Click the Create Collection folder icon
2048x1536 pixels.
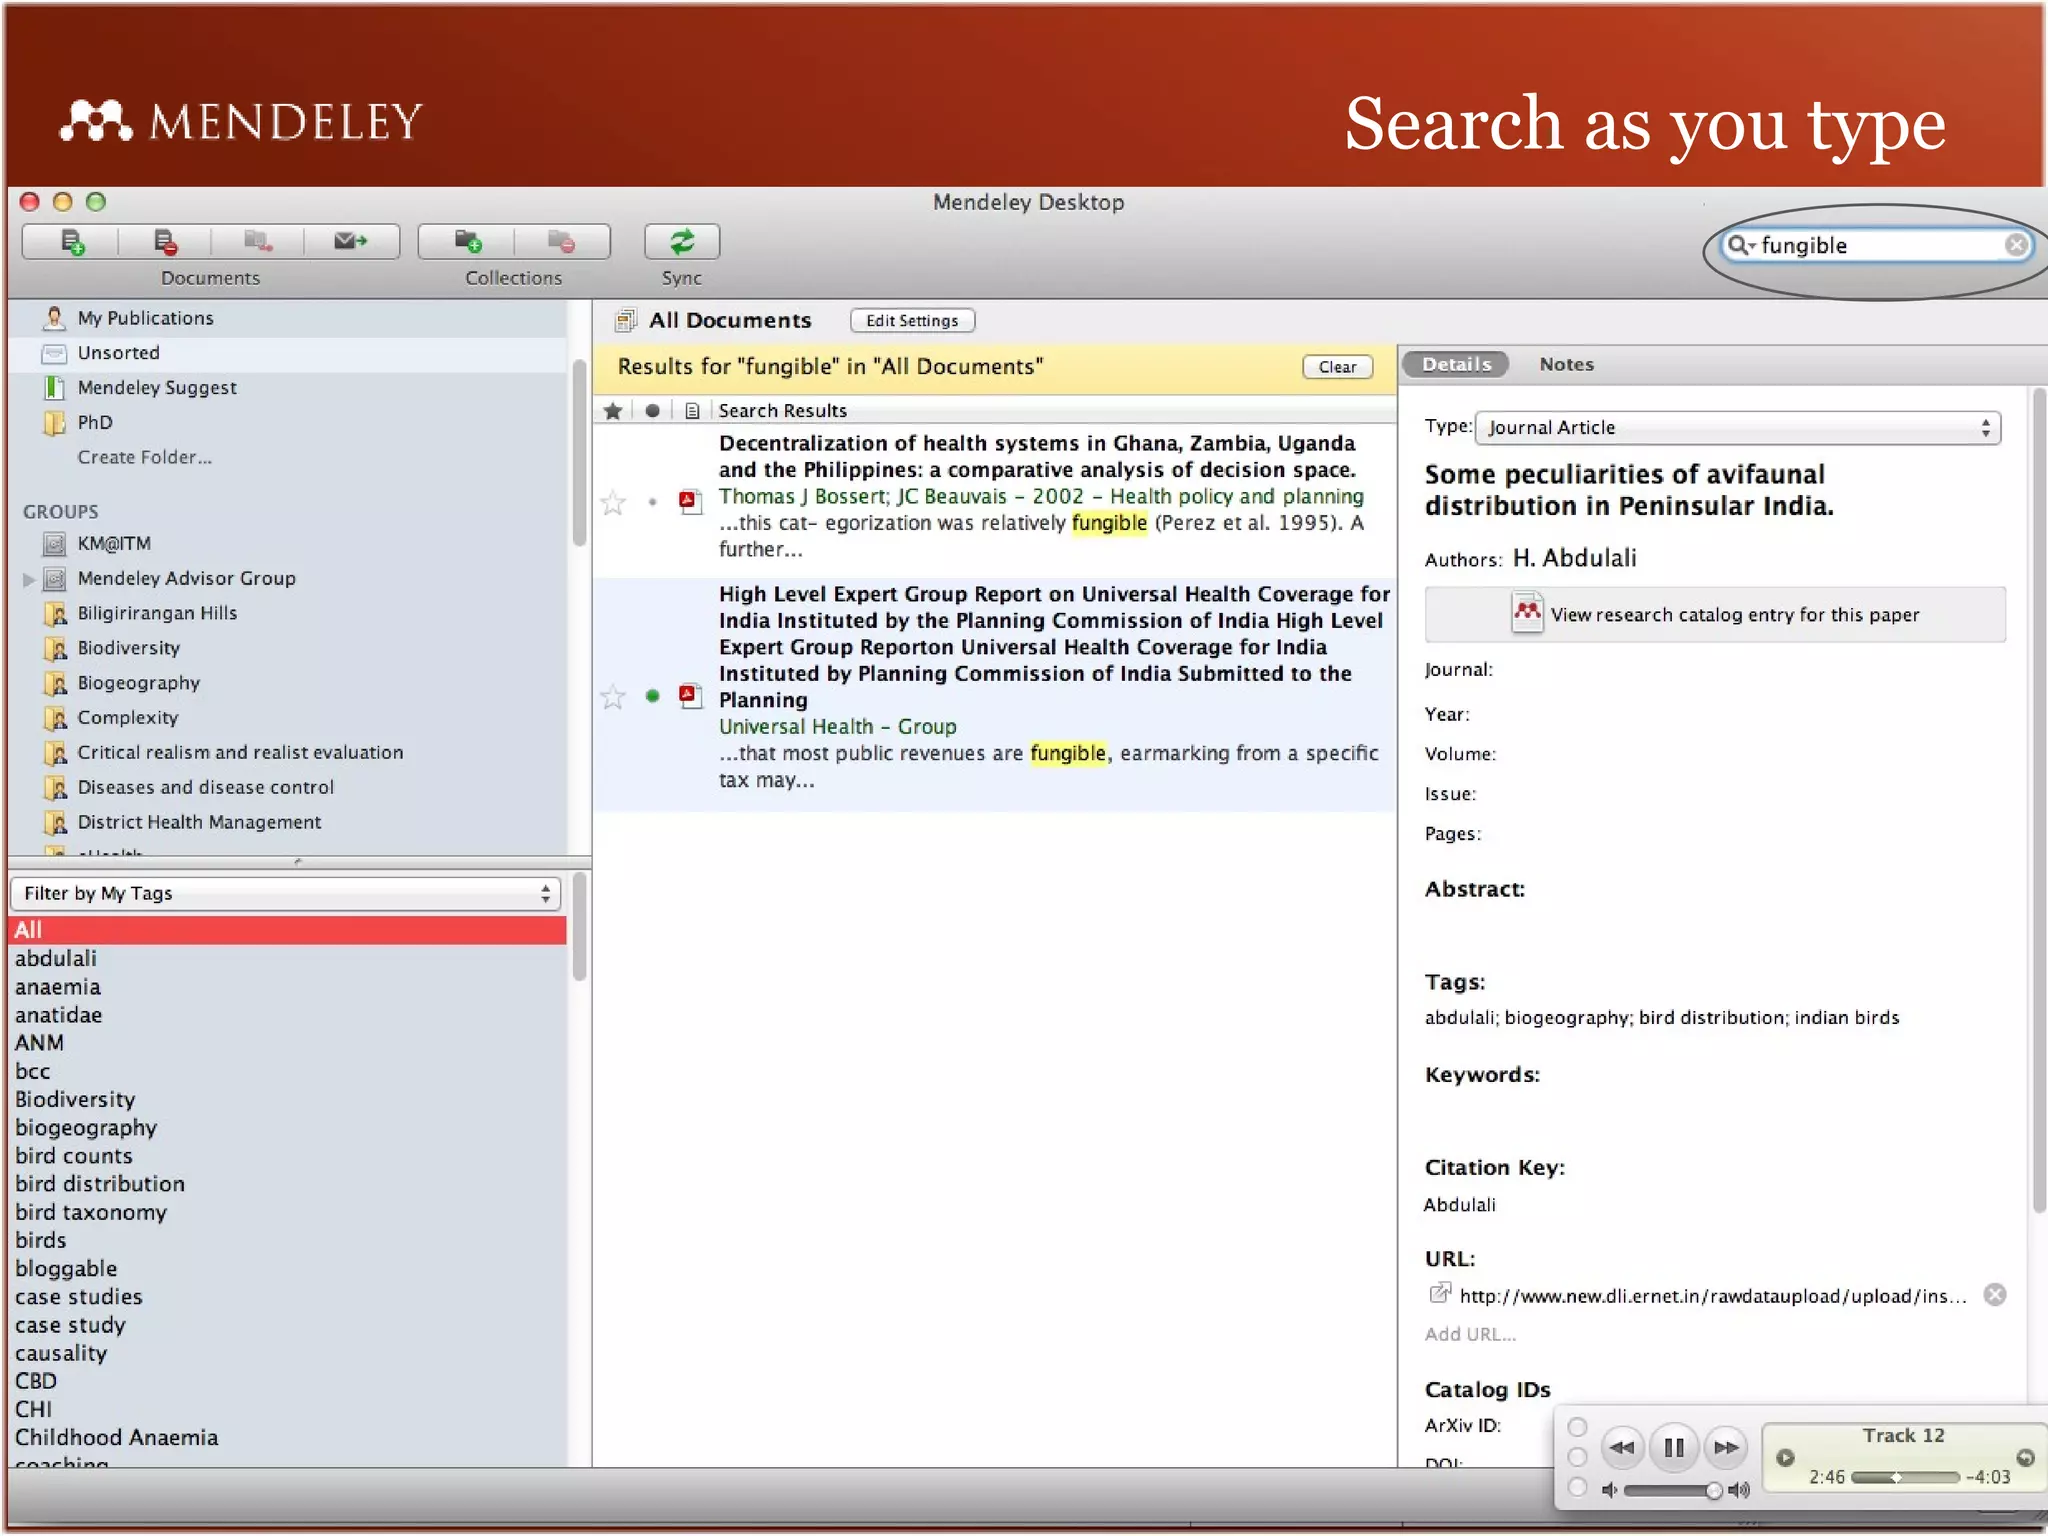(468, 242)
